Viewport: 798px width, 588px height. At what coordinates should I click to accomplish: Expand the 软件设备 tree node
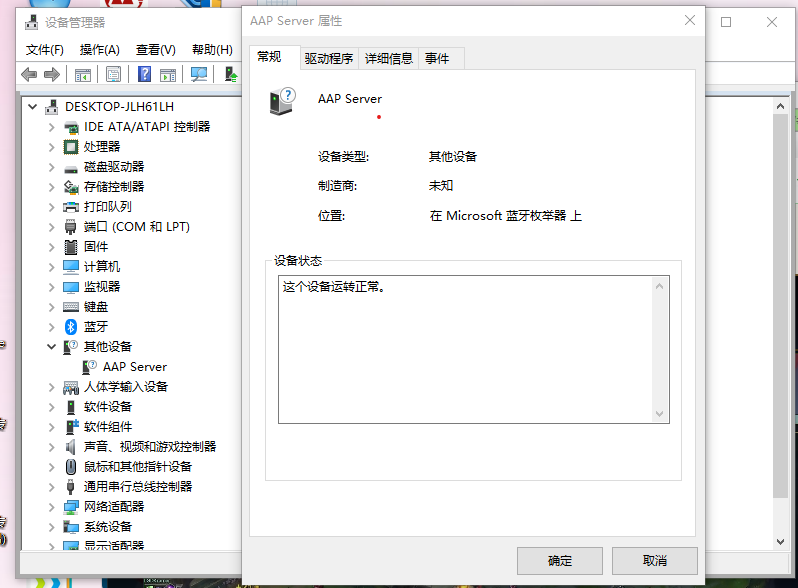(x=51, y=407)
